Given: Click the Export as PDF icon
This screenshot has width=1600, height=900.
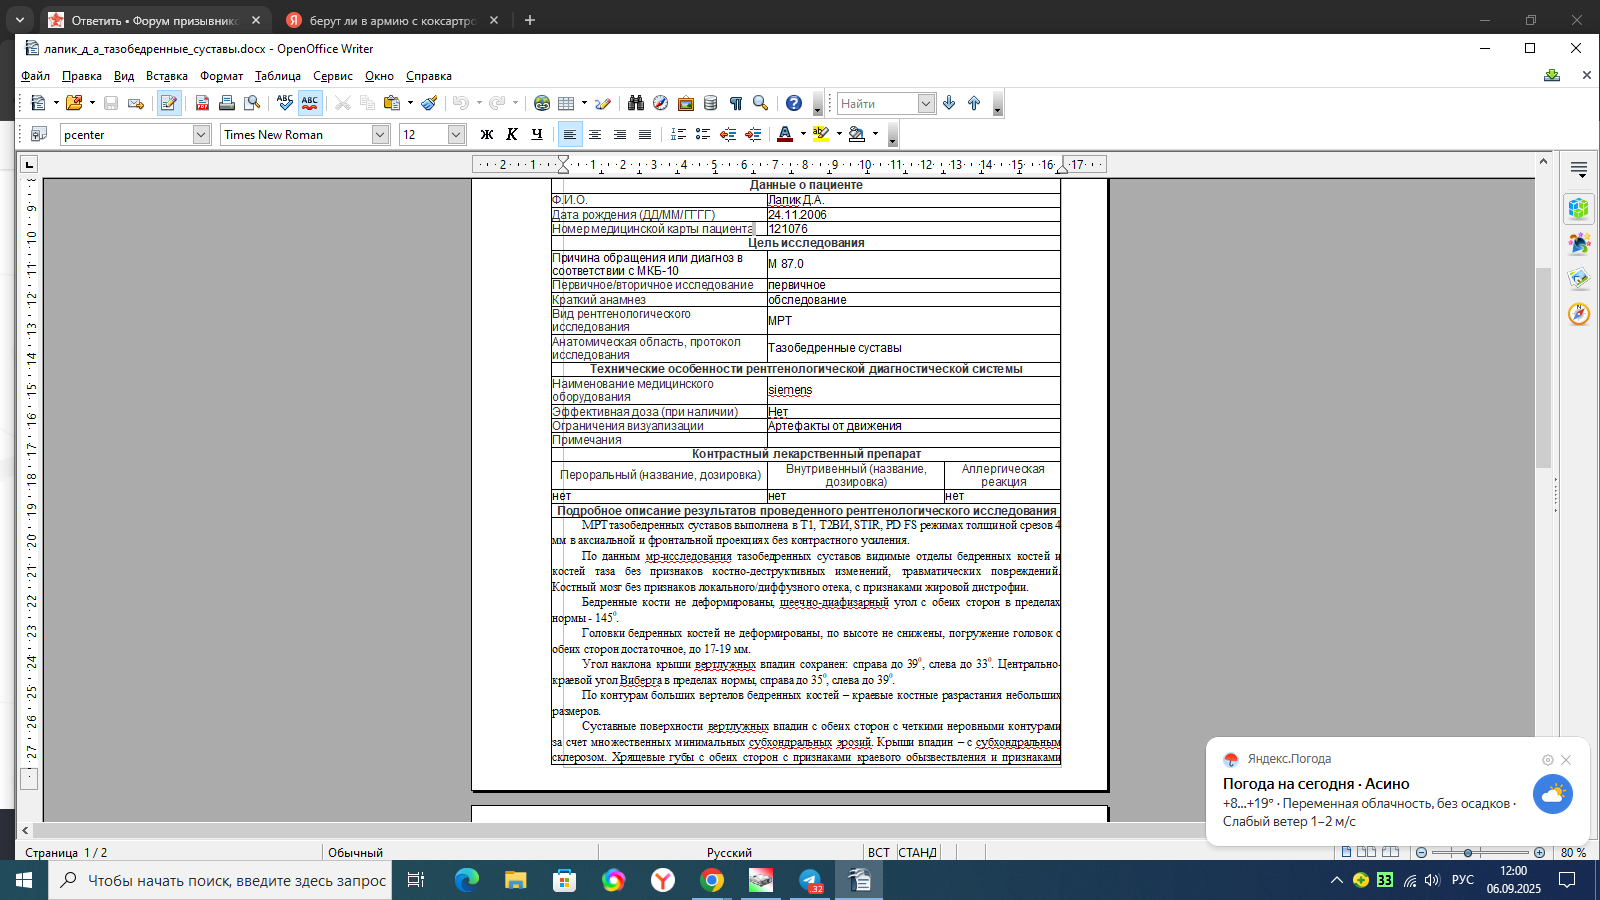Looking at the screenshot, I should pyautogui.click(x=202, y=103).
